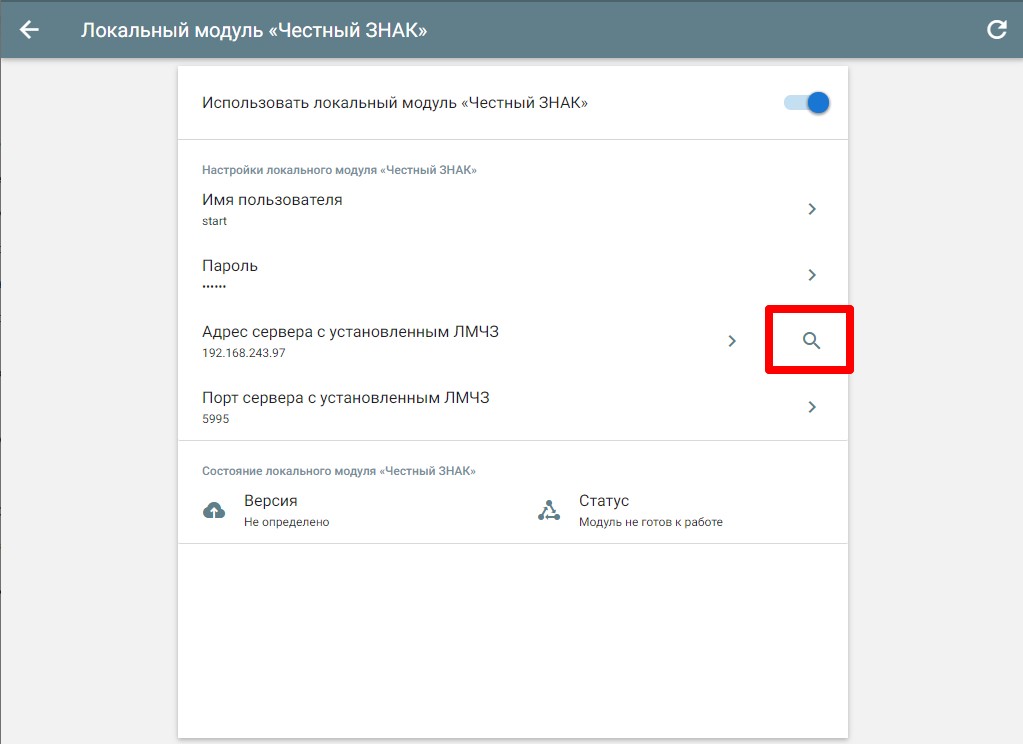Click the «Использовать локальный модуль» label text
Screen dimensions: 1023x744
click(x=394, y=103)
